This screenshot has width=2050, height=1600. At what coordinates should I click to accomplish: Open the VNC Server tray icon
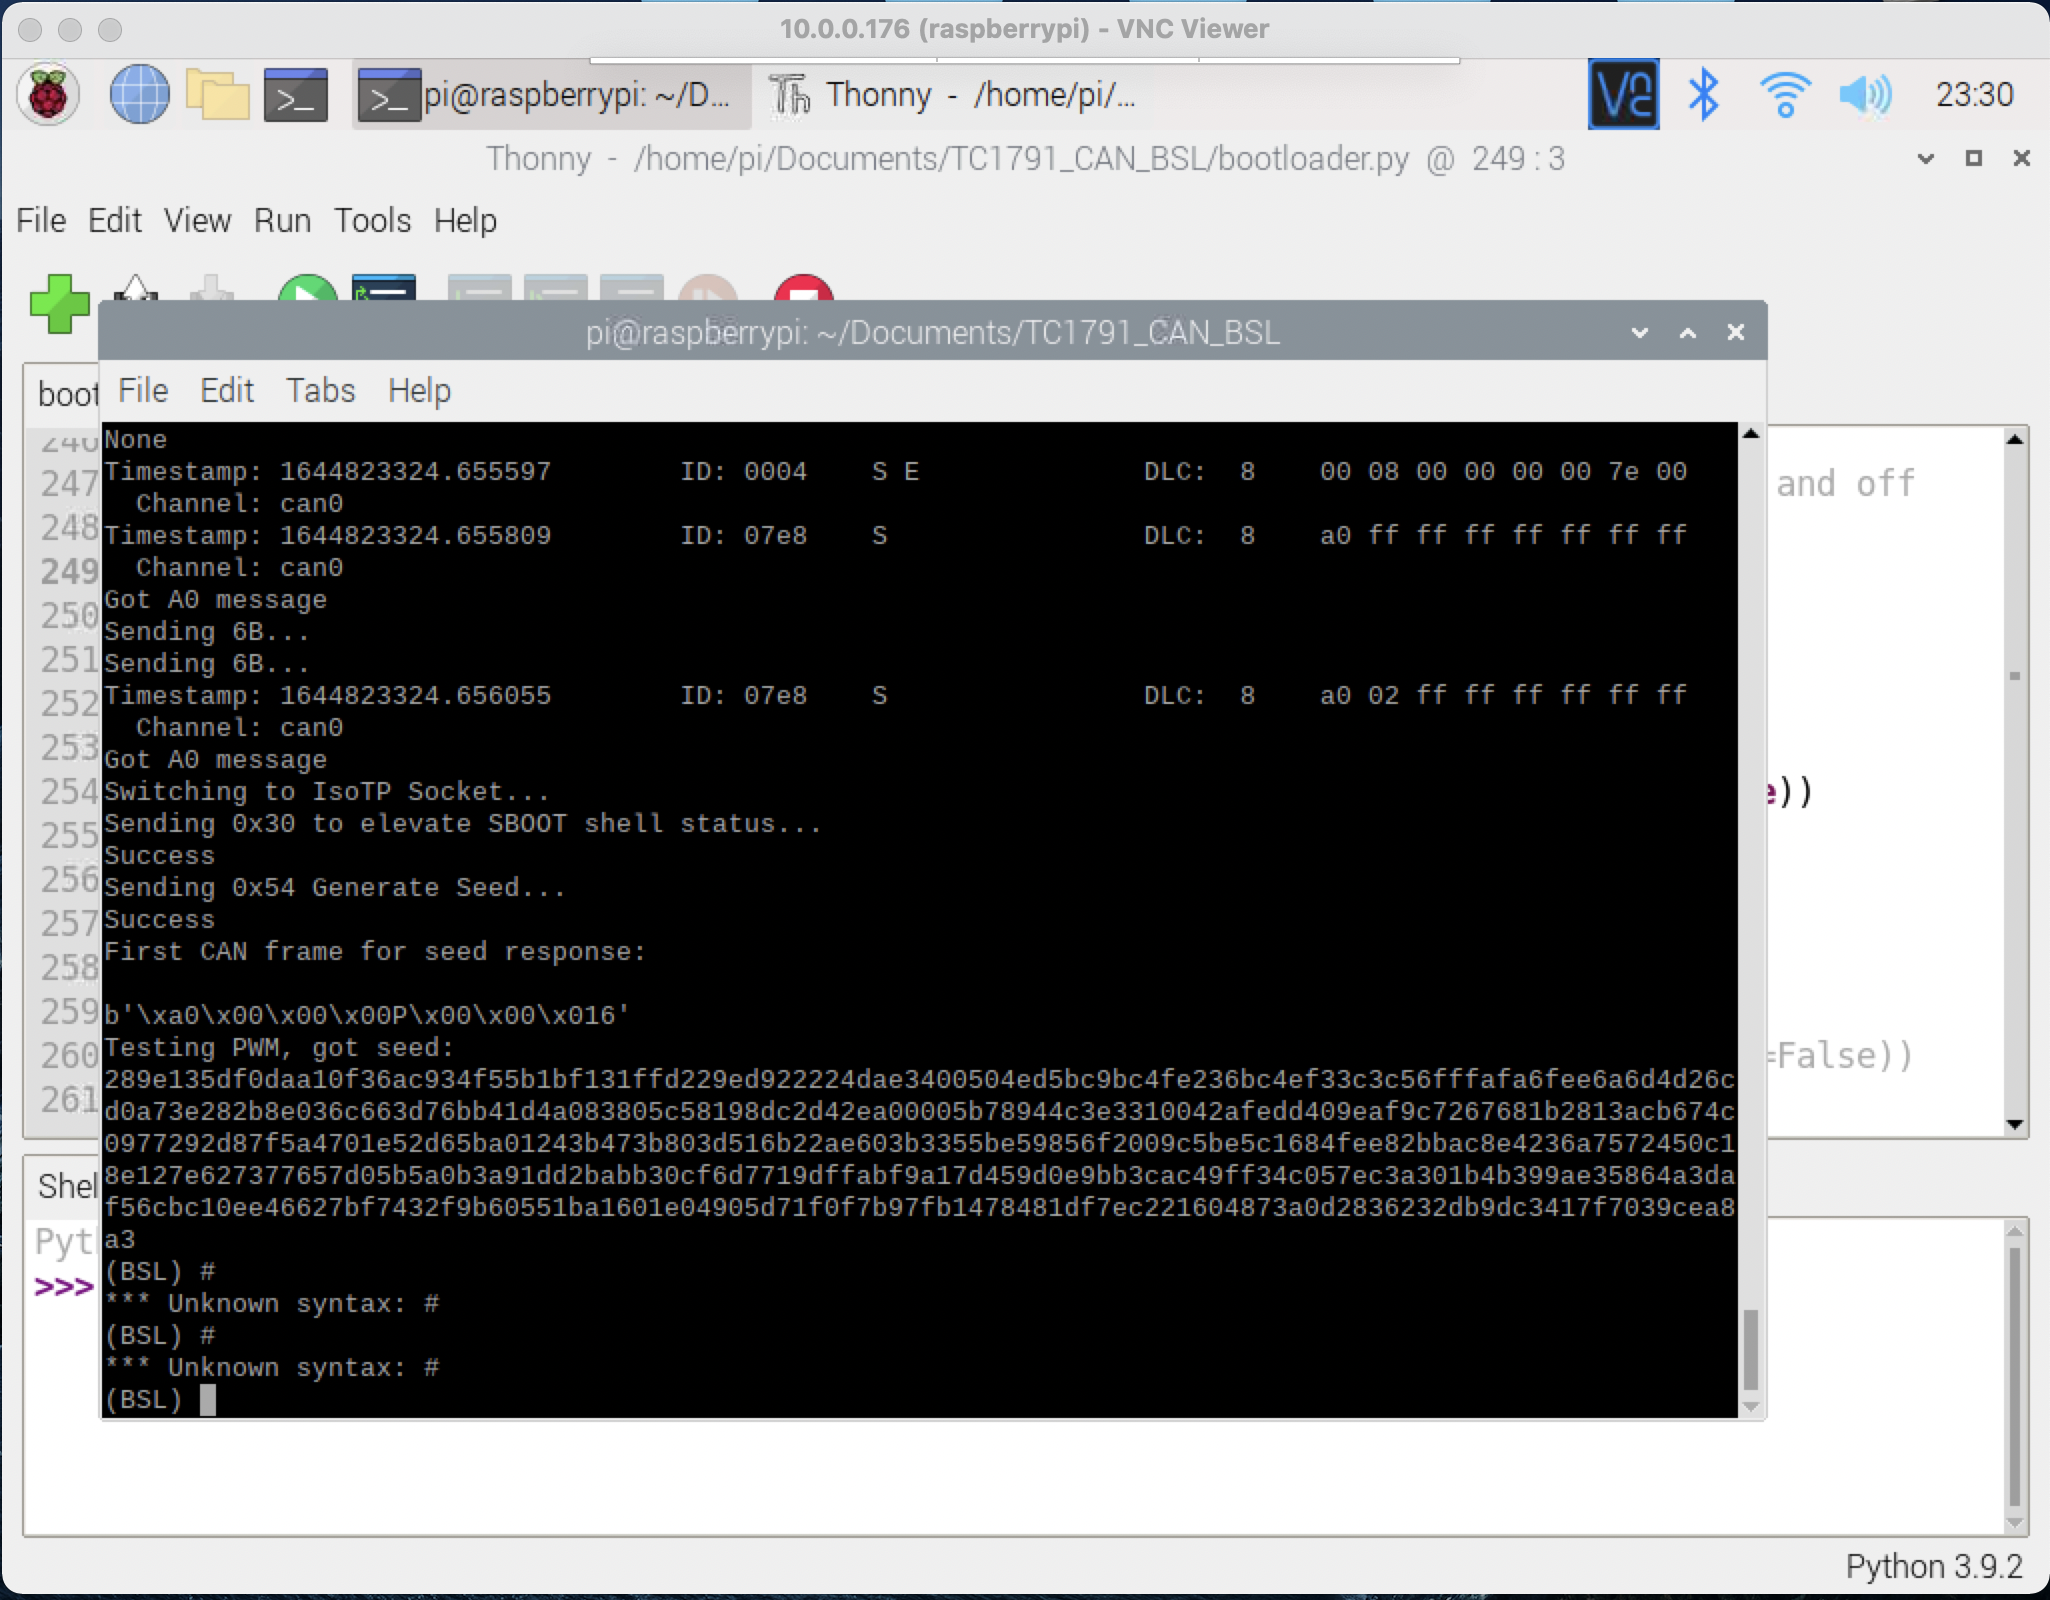[1623, 95]
